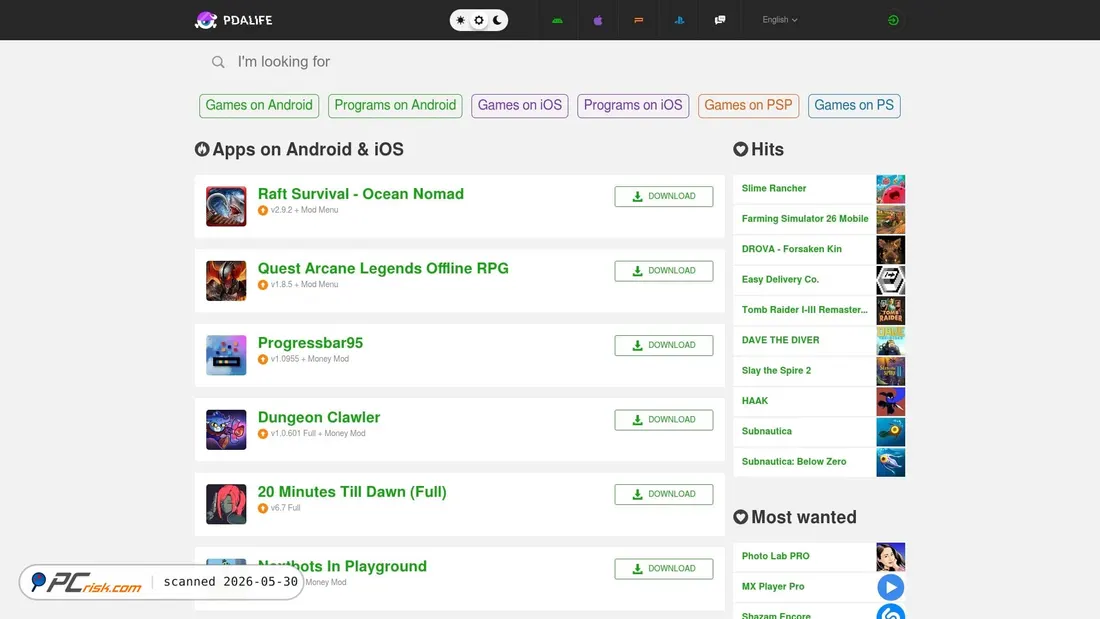Image resolution: width=1100 pixels, height=619 pixels.
Task: Open the Games on PSP tab
Action: point(748,105)
